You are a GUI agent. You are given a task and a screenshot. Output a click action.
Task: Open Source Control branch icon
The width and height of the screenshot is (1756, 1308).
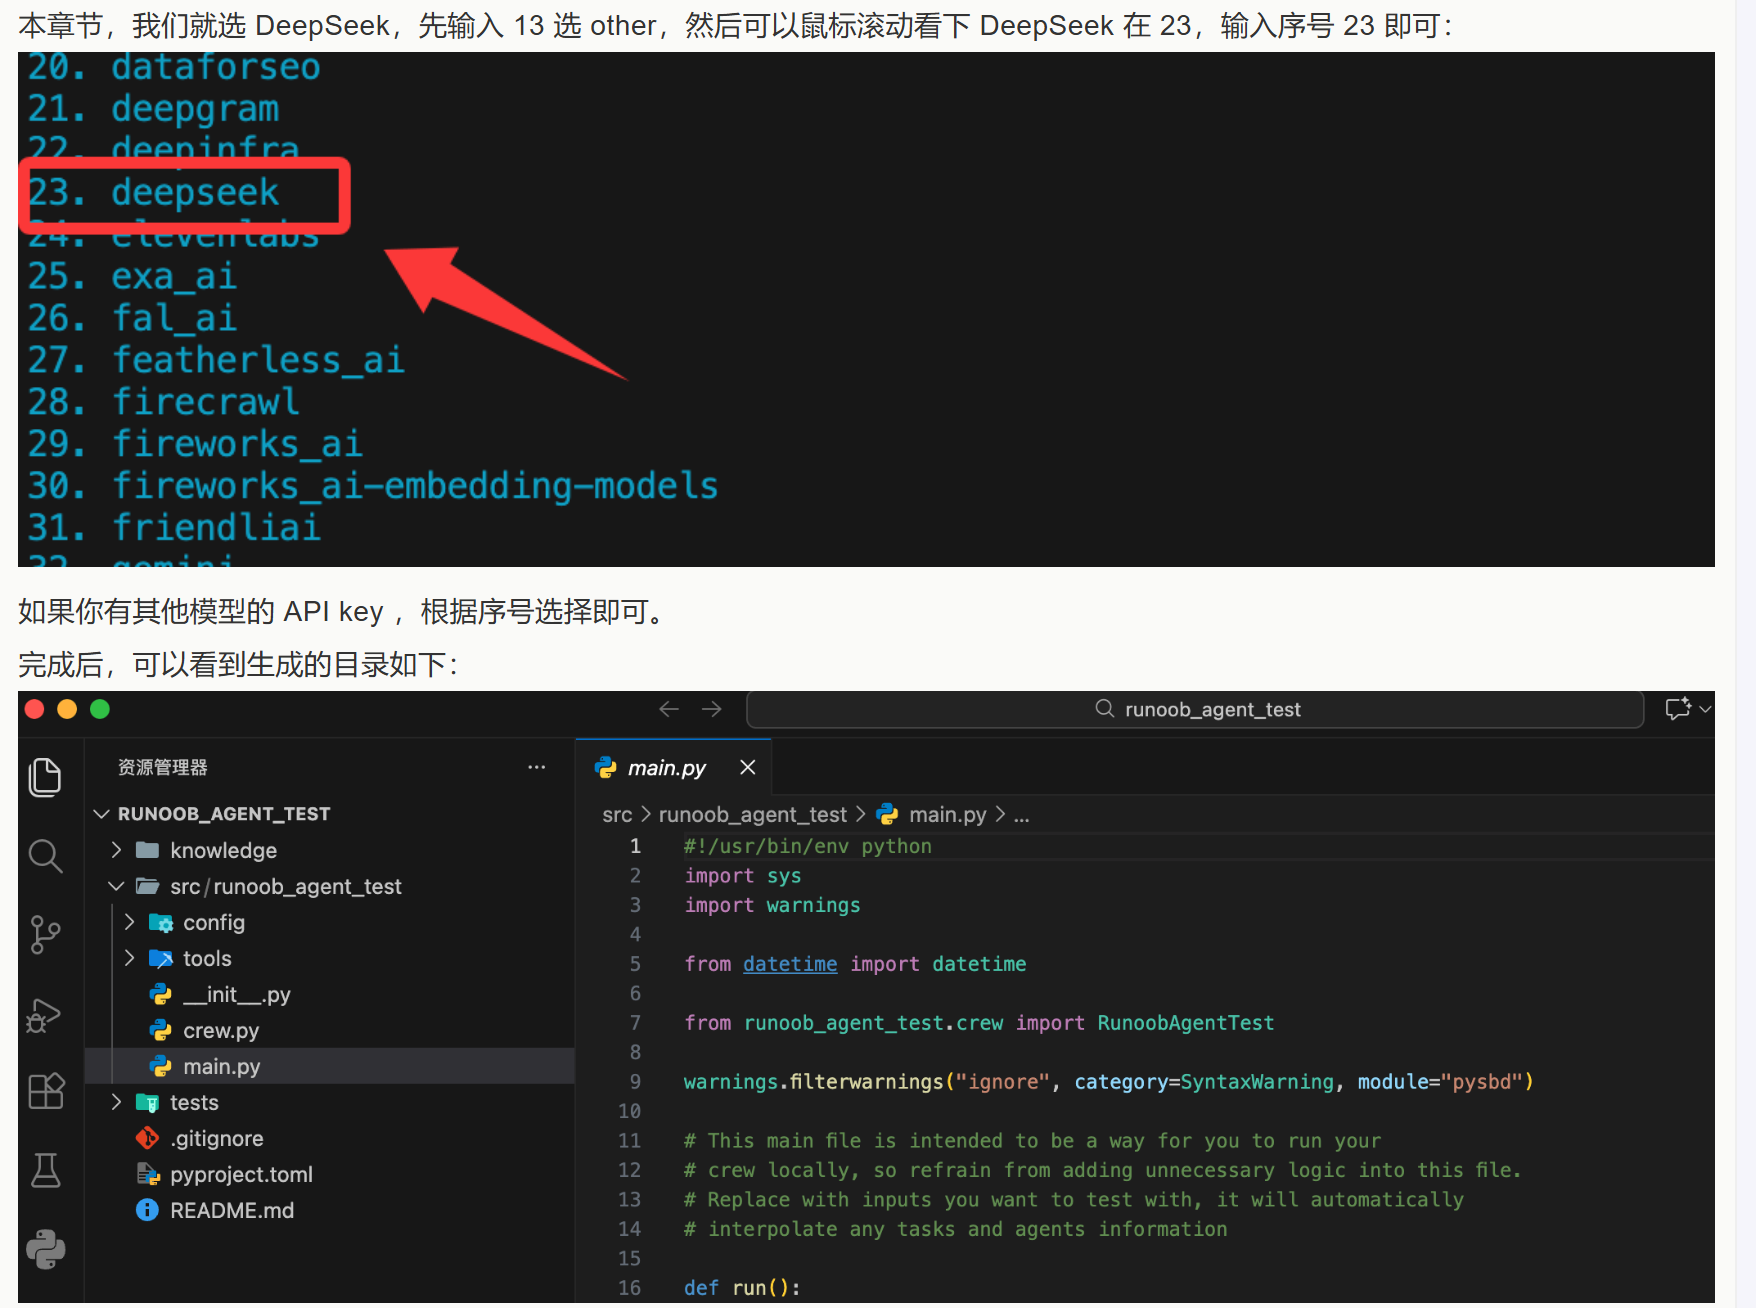pyautogui.click(x=45, y=935)
